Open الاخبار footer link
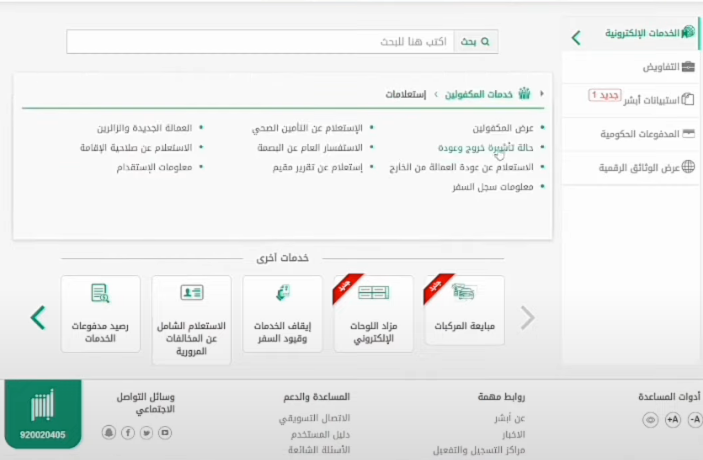This screenshot has width=703, height=460. [514, 434]
